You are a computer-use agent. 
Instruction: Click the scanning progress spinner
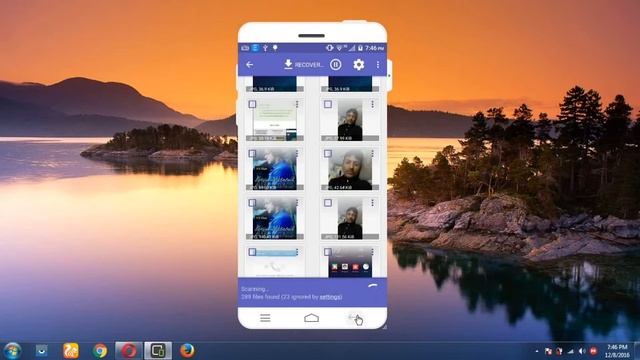point(373,287)
